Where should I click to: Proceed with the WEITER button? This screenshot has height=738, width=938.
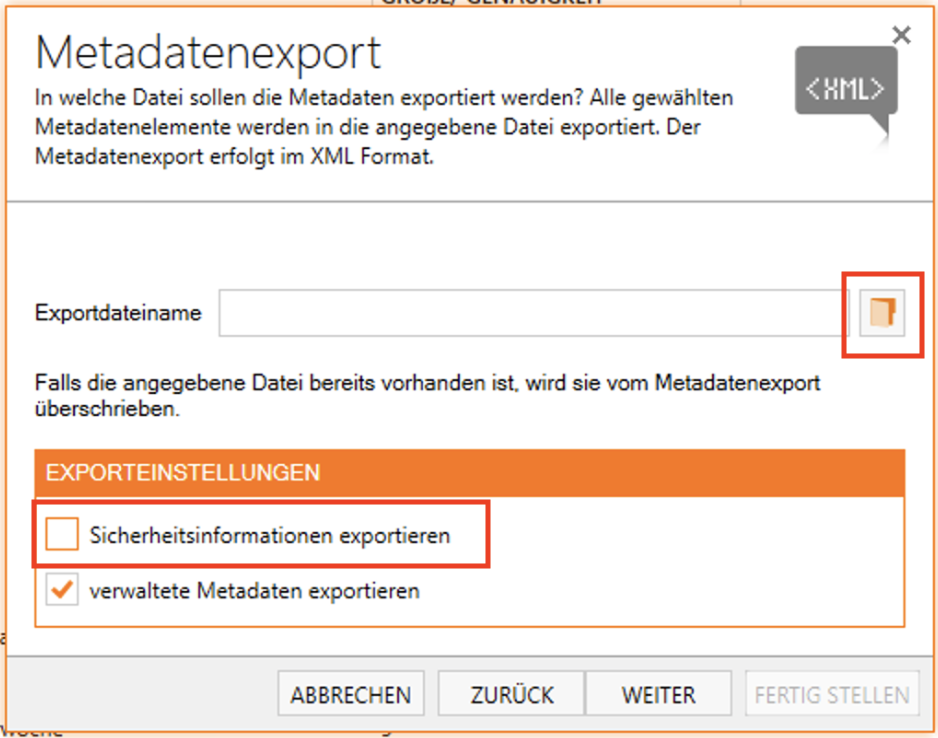point(658,695)
